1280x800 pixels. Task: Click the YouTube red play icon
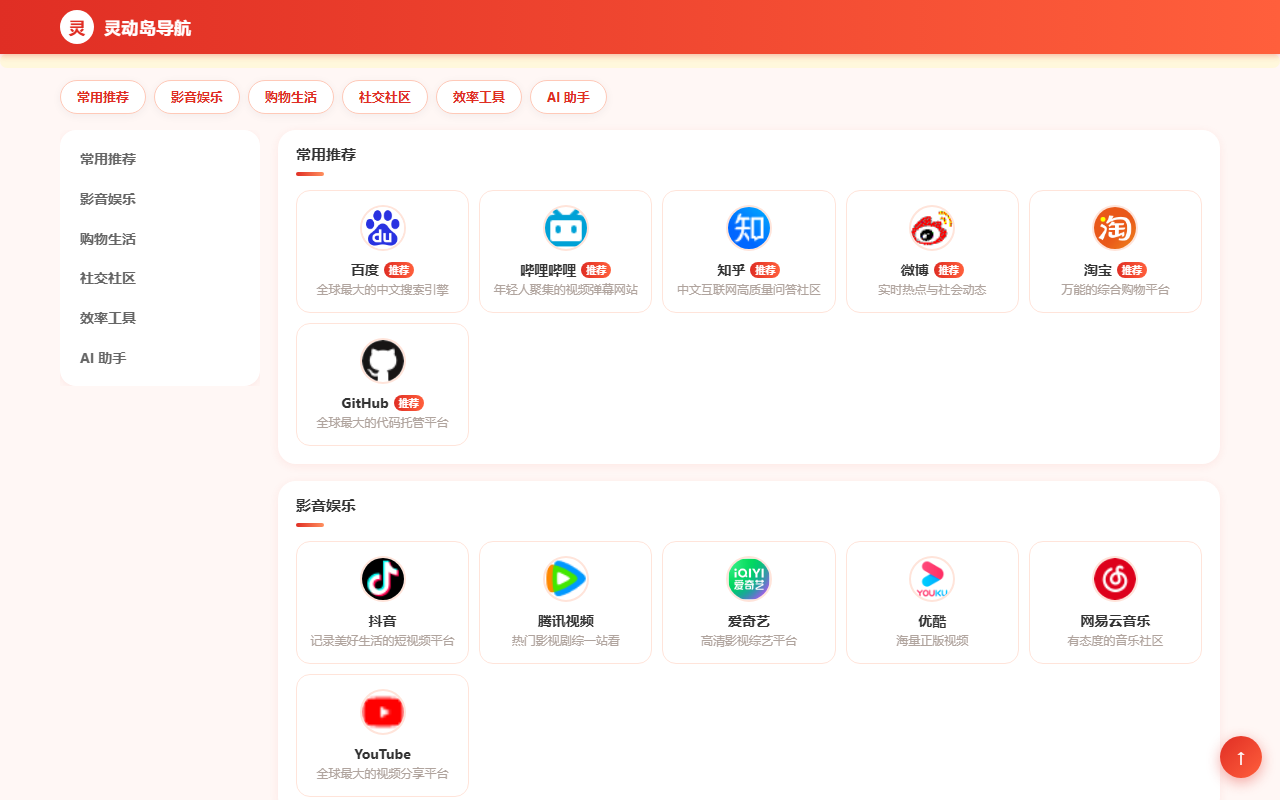click(382, 712)
